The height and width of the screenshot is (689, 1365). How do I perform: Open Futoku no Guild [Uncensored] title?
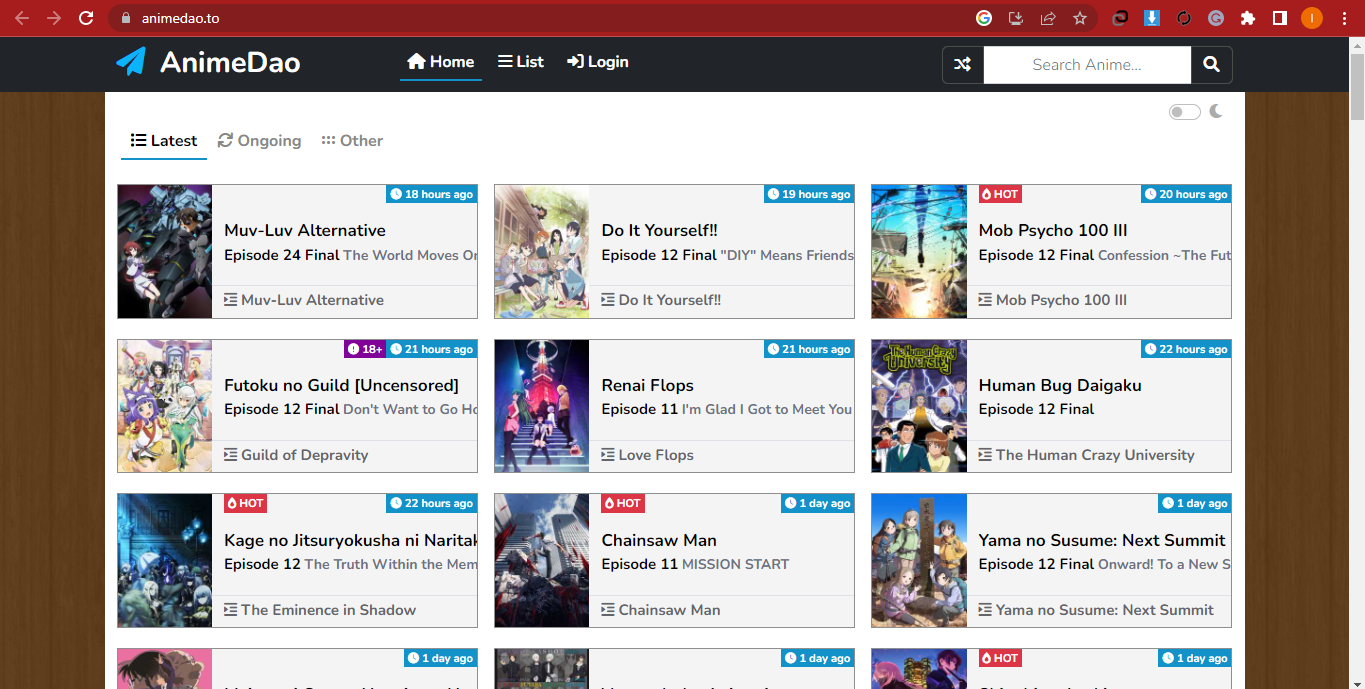tap(341, 385)
